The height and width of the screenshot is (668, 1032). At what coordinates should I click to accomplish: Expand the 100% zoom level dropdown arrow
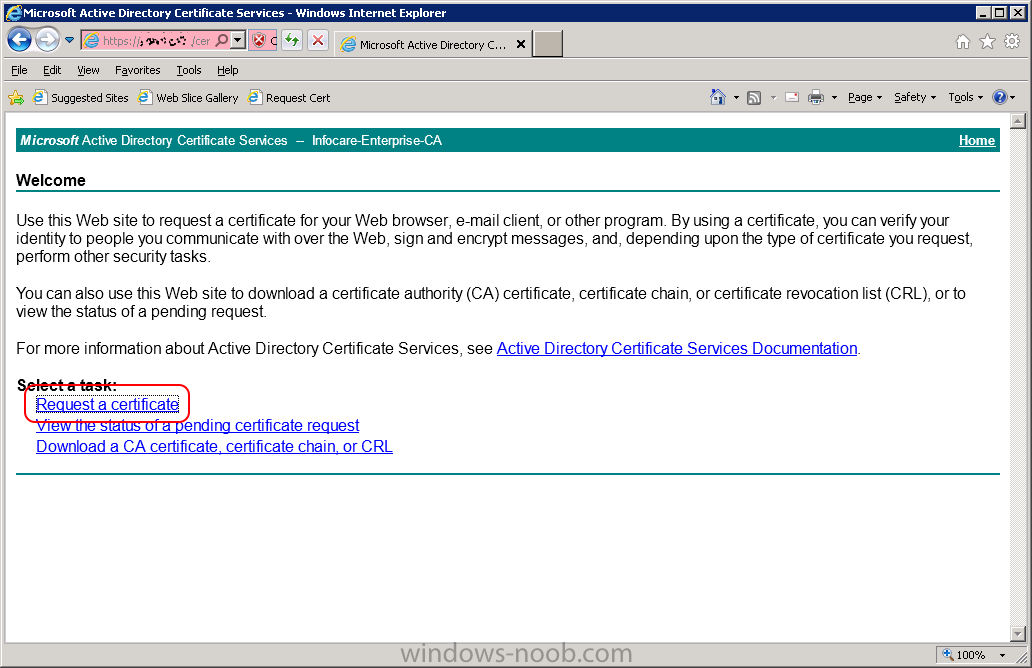tap(1002, 655)
